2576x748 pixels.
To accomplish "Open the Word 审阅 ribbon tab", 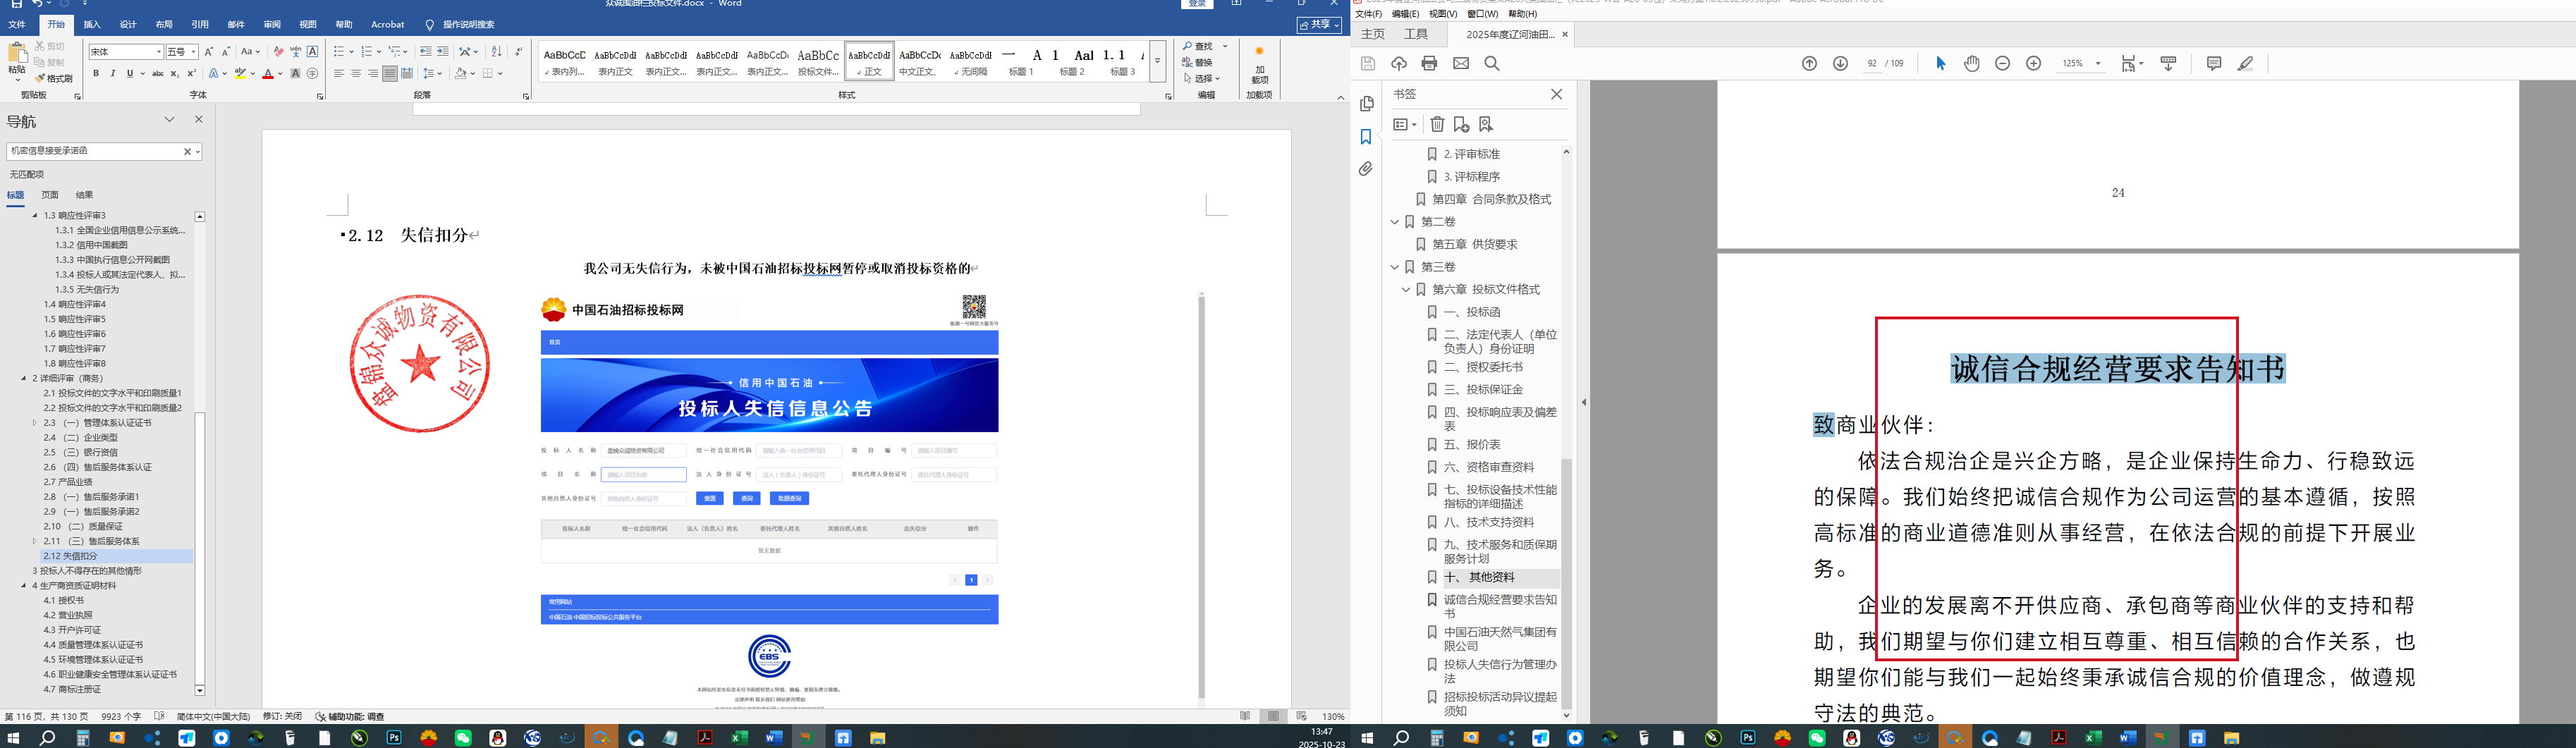I will tap(272, 25).
